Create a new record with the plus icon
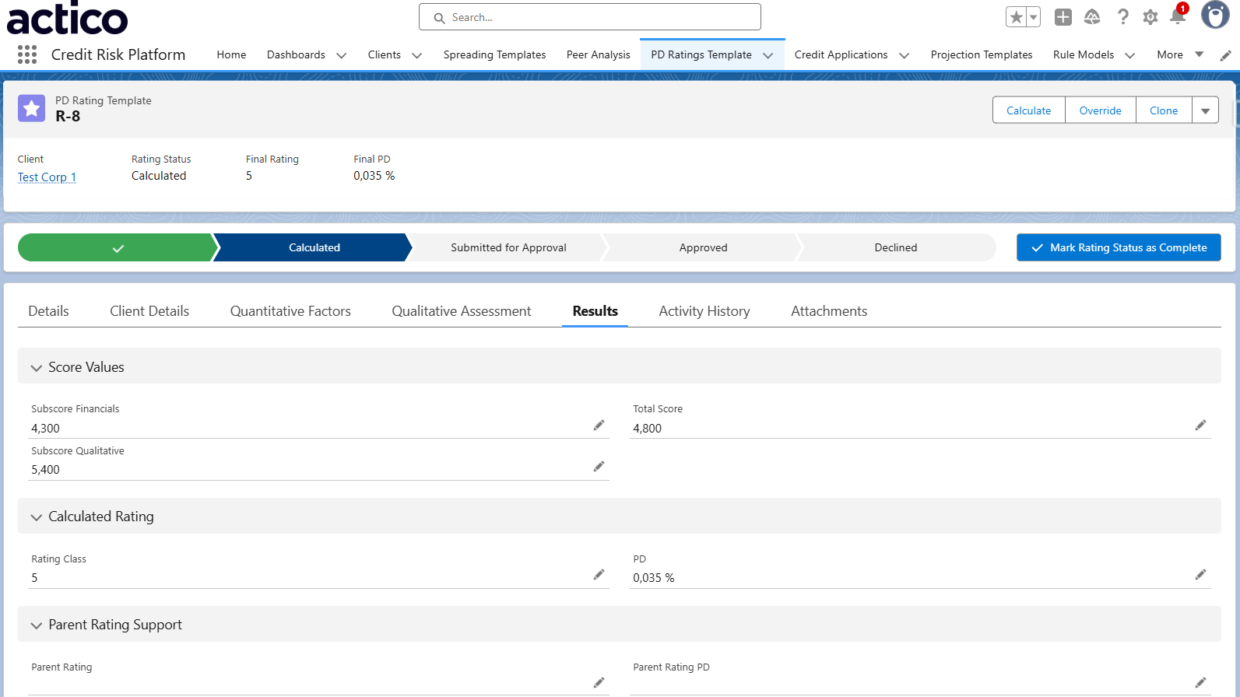The image size is (1240, 697). [x=1062, y=16]
